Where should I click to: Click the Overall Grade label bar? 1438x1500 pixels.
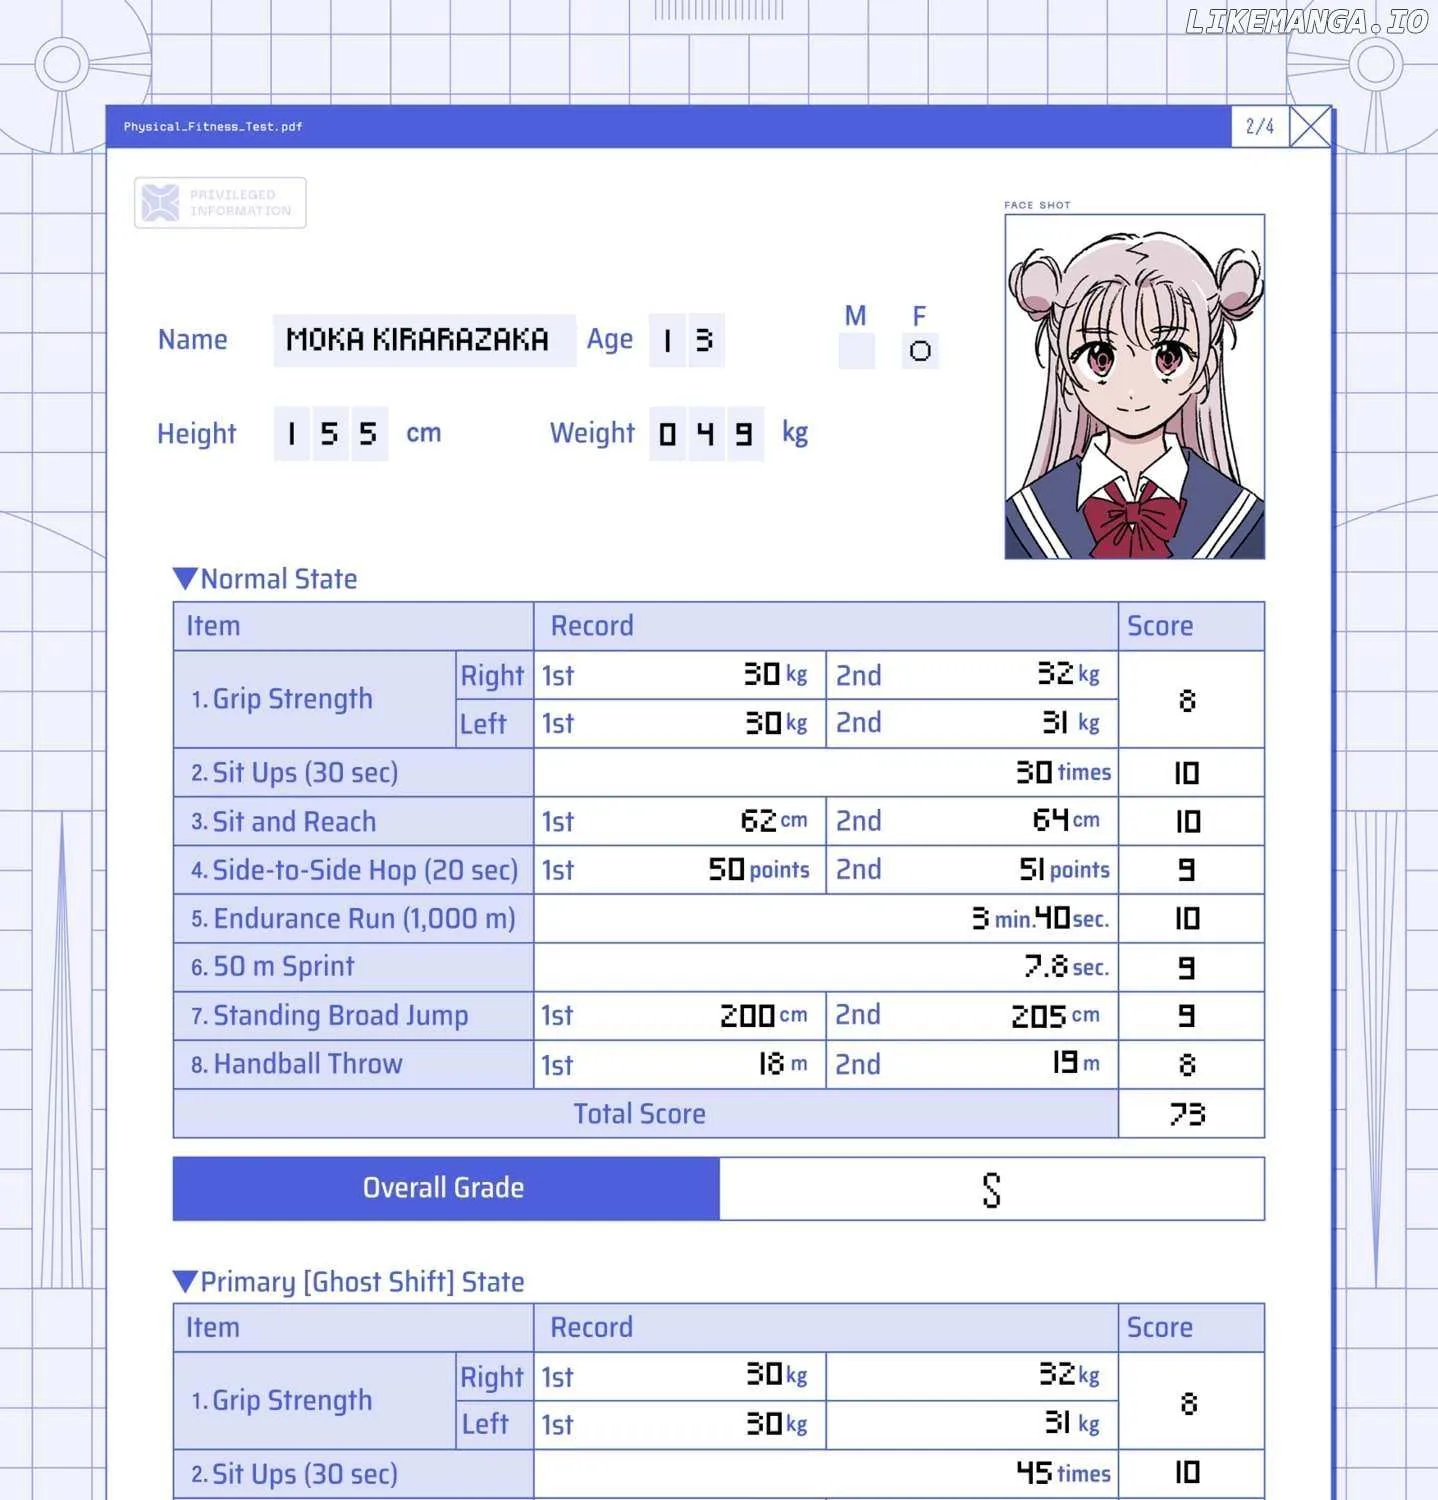446,1188
